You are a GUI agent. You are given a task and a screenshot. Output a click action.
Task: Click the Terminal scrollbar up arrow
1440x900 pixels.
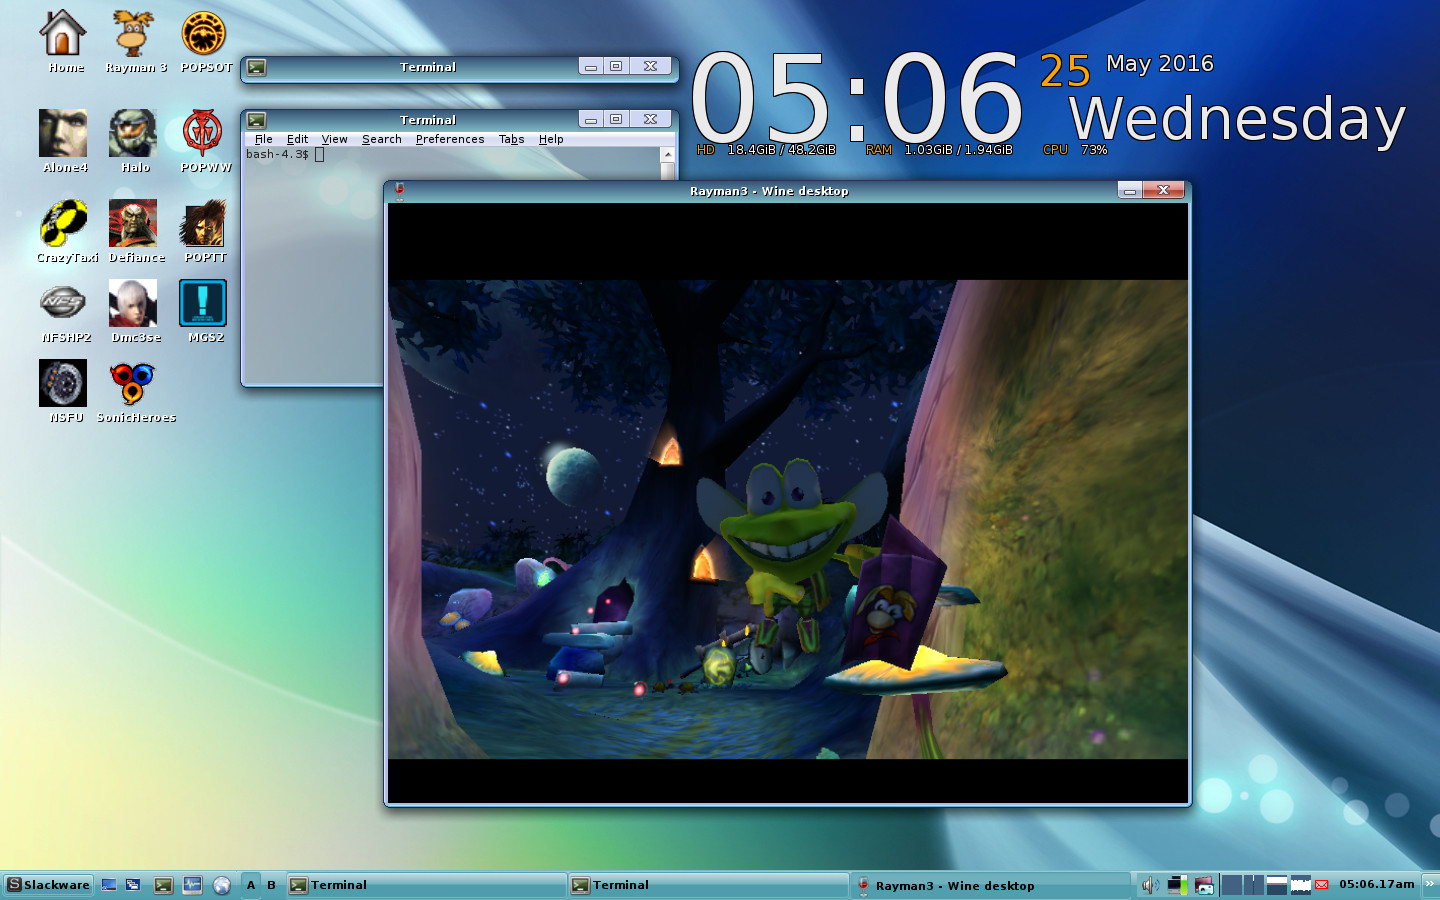tap(668, 154)
